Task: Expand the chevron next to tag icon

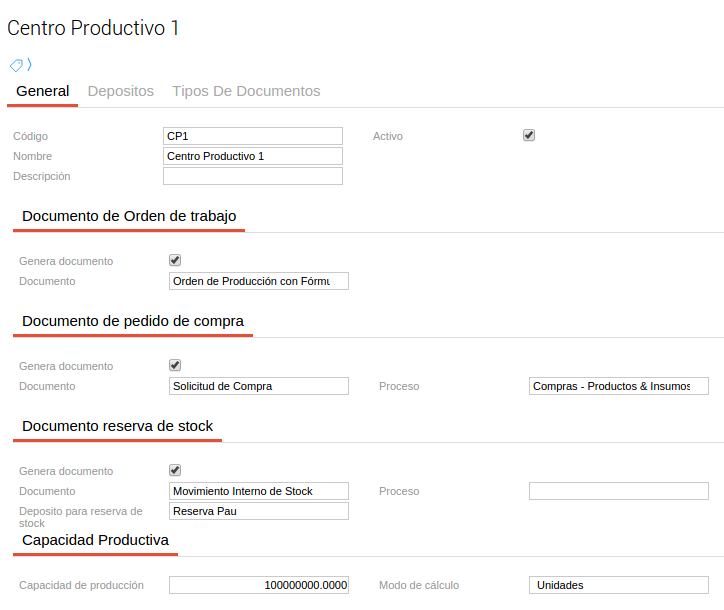Action: coord(30,65)
